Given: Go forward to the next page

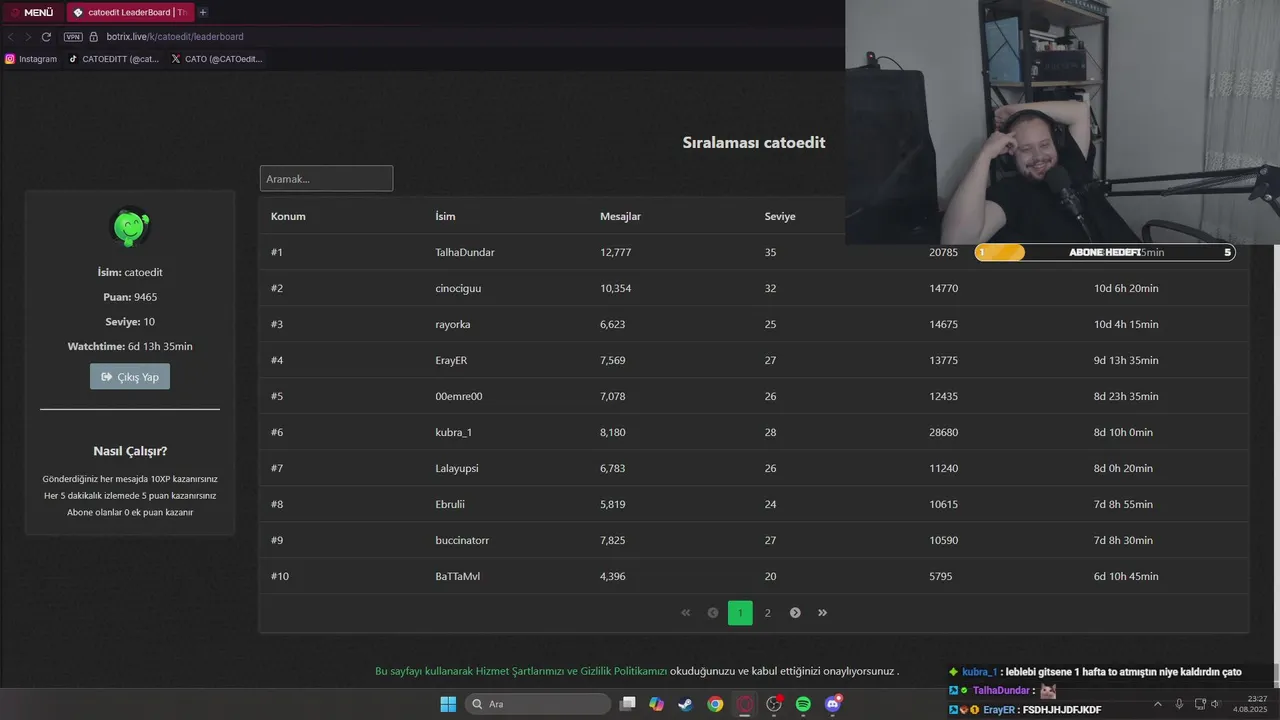Looking at the screenshot, I should click(28, 37).
